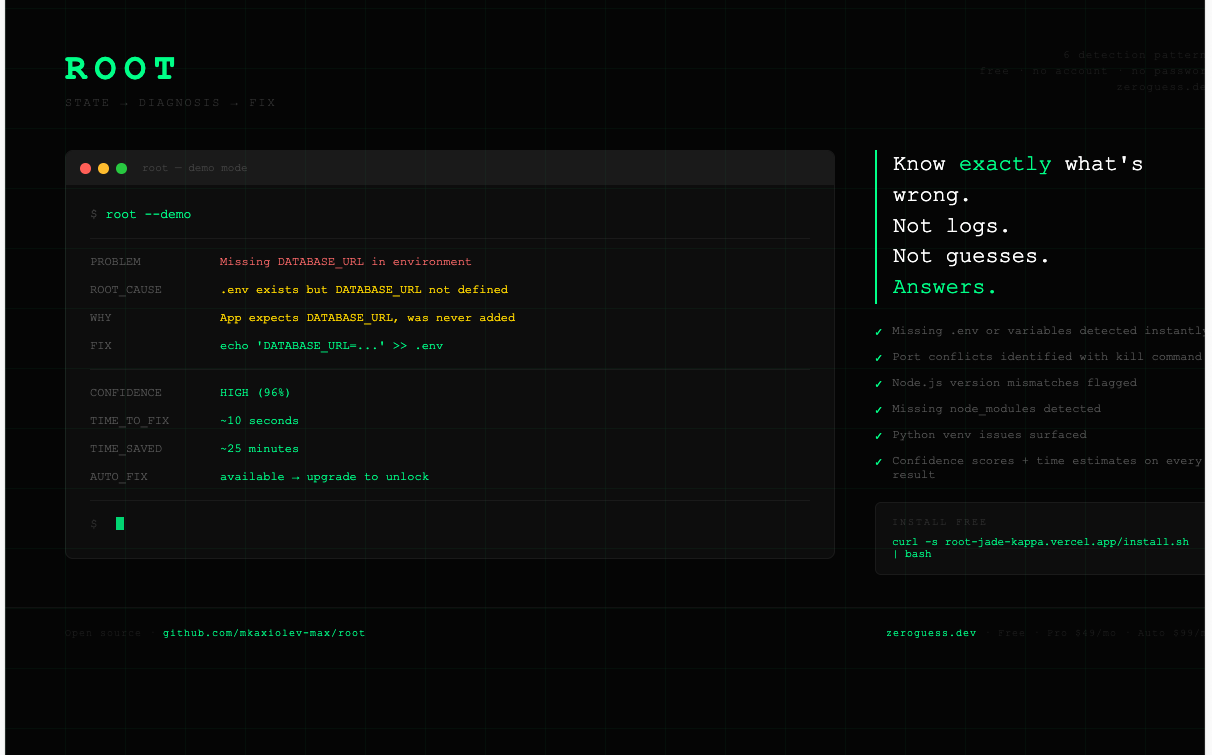The height and width of the screenshot is (755, 1212).
Task: Click the ROOT logo heading
Action: (121, 69)
